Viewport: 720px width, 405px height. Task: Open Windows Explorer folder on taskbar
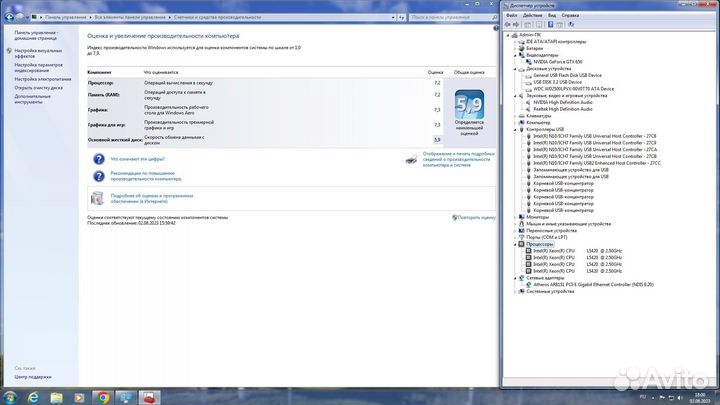click(56, 398)
